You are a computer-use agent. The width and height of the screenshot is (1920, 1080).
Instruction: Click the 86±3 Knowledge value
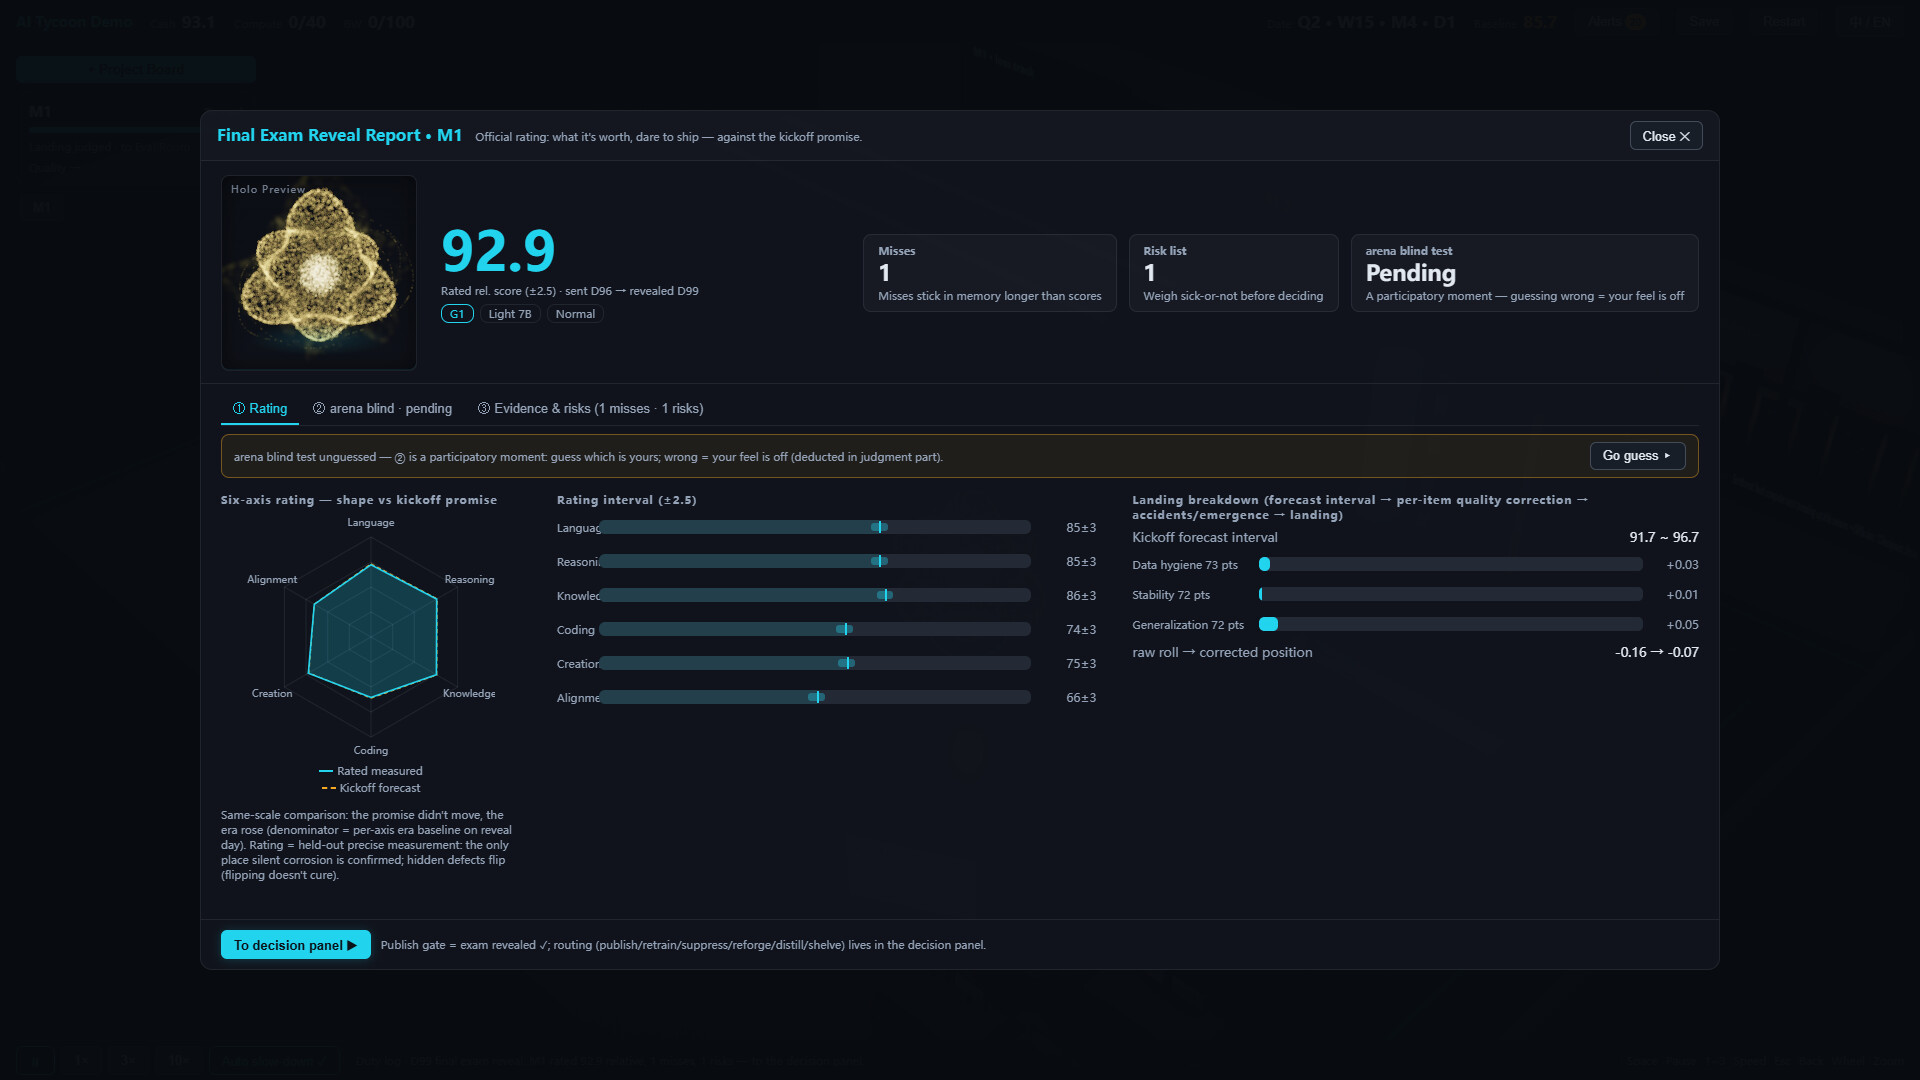click(x=1081, y=595)
